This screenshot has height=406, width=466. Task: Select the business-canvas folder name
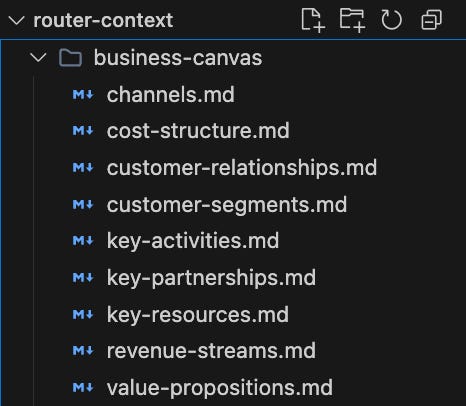pos(178,58)
